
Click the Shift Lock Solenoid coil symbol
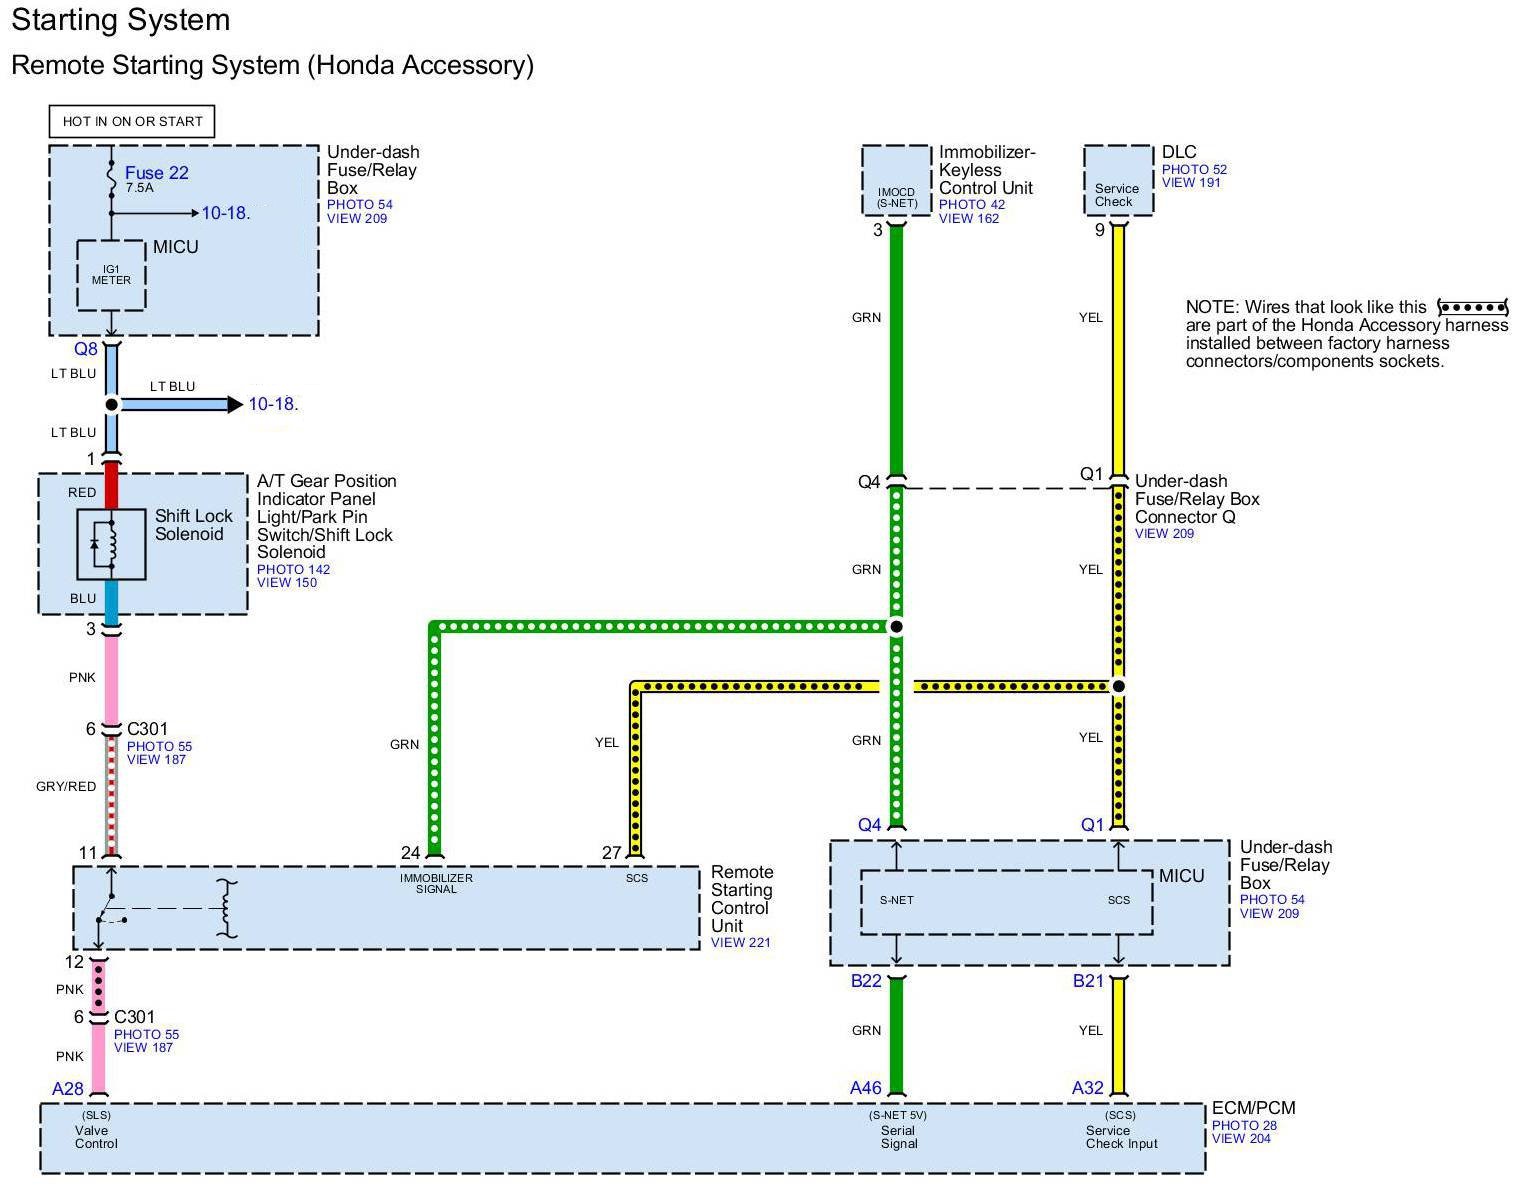(111, 543)
